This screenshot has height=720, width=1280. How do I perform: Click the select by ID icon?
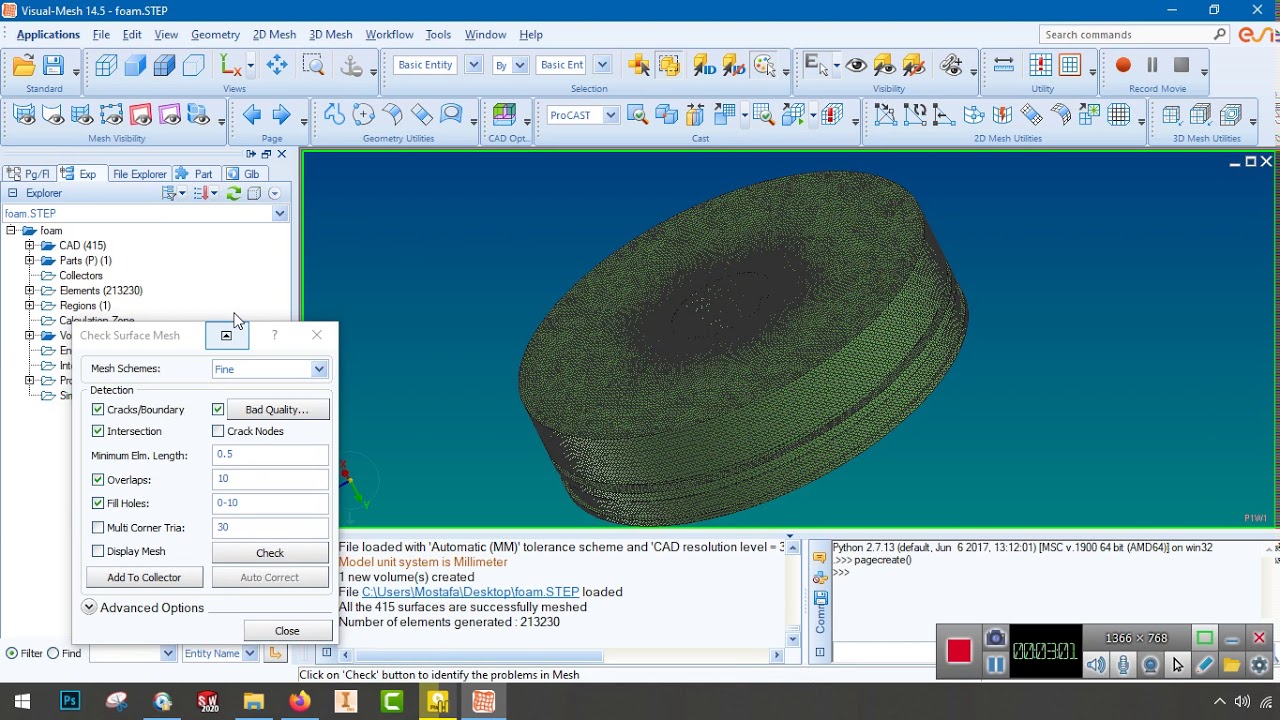[x=704, y=66]
